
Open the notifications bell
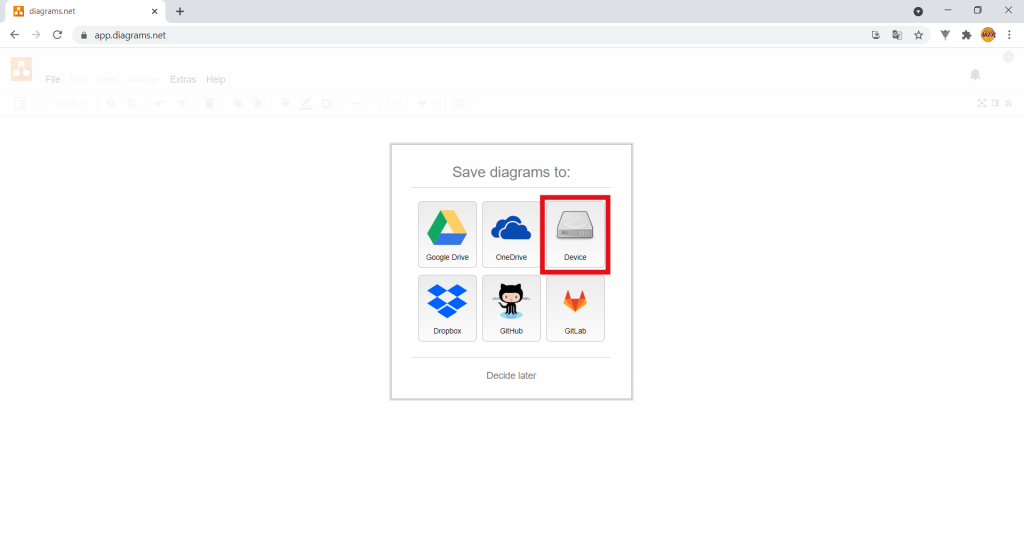click(975, 74)
